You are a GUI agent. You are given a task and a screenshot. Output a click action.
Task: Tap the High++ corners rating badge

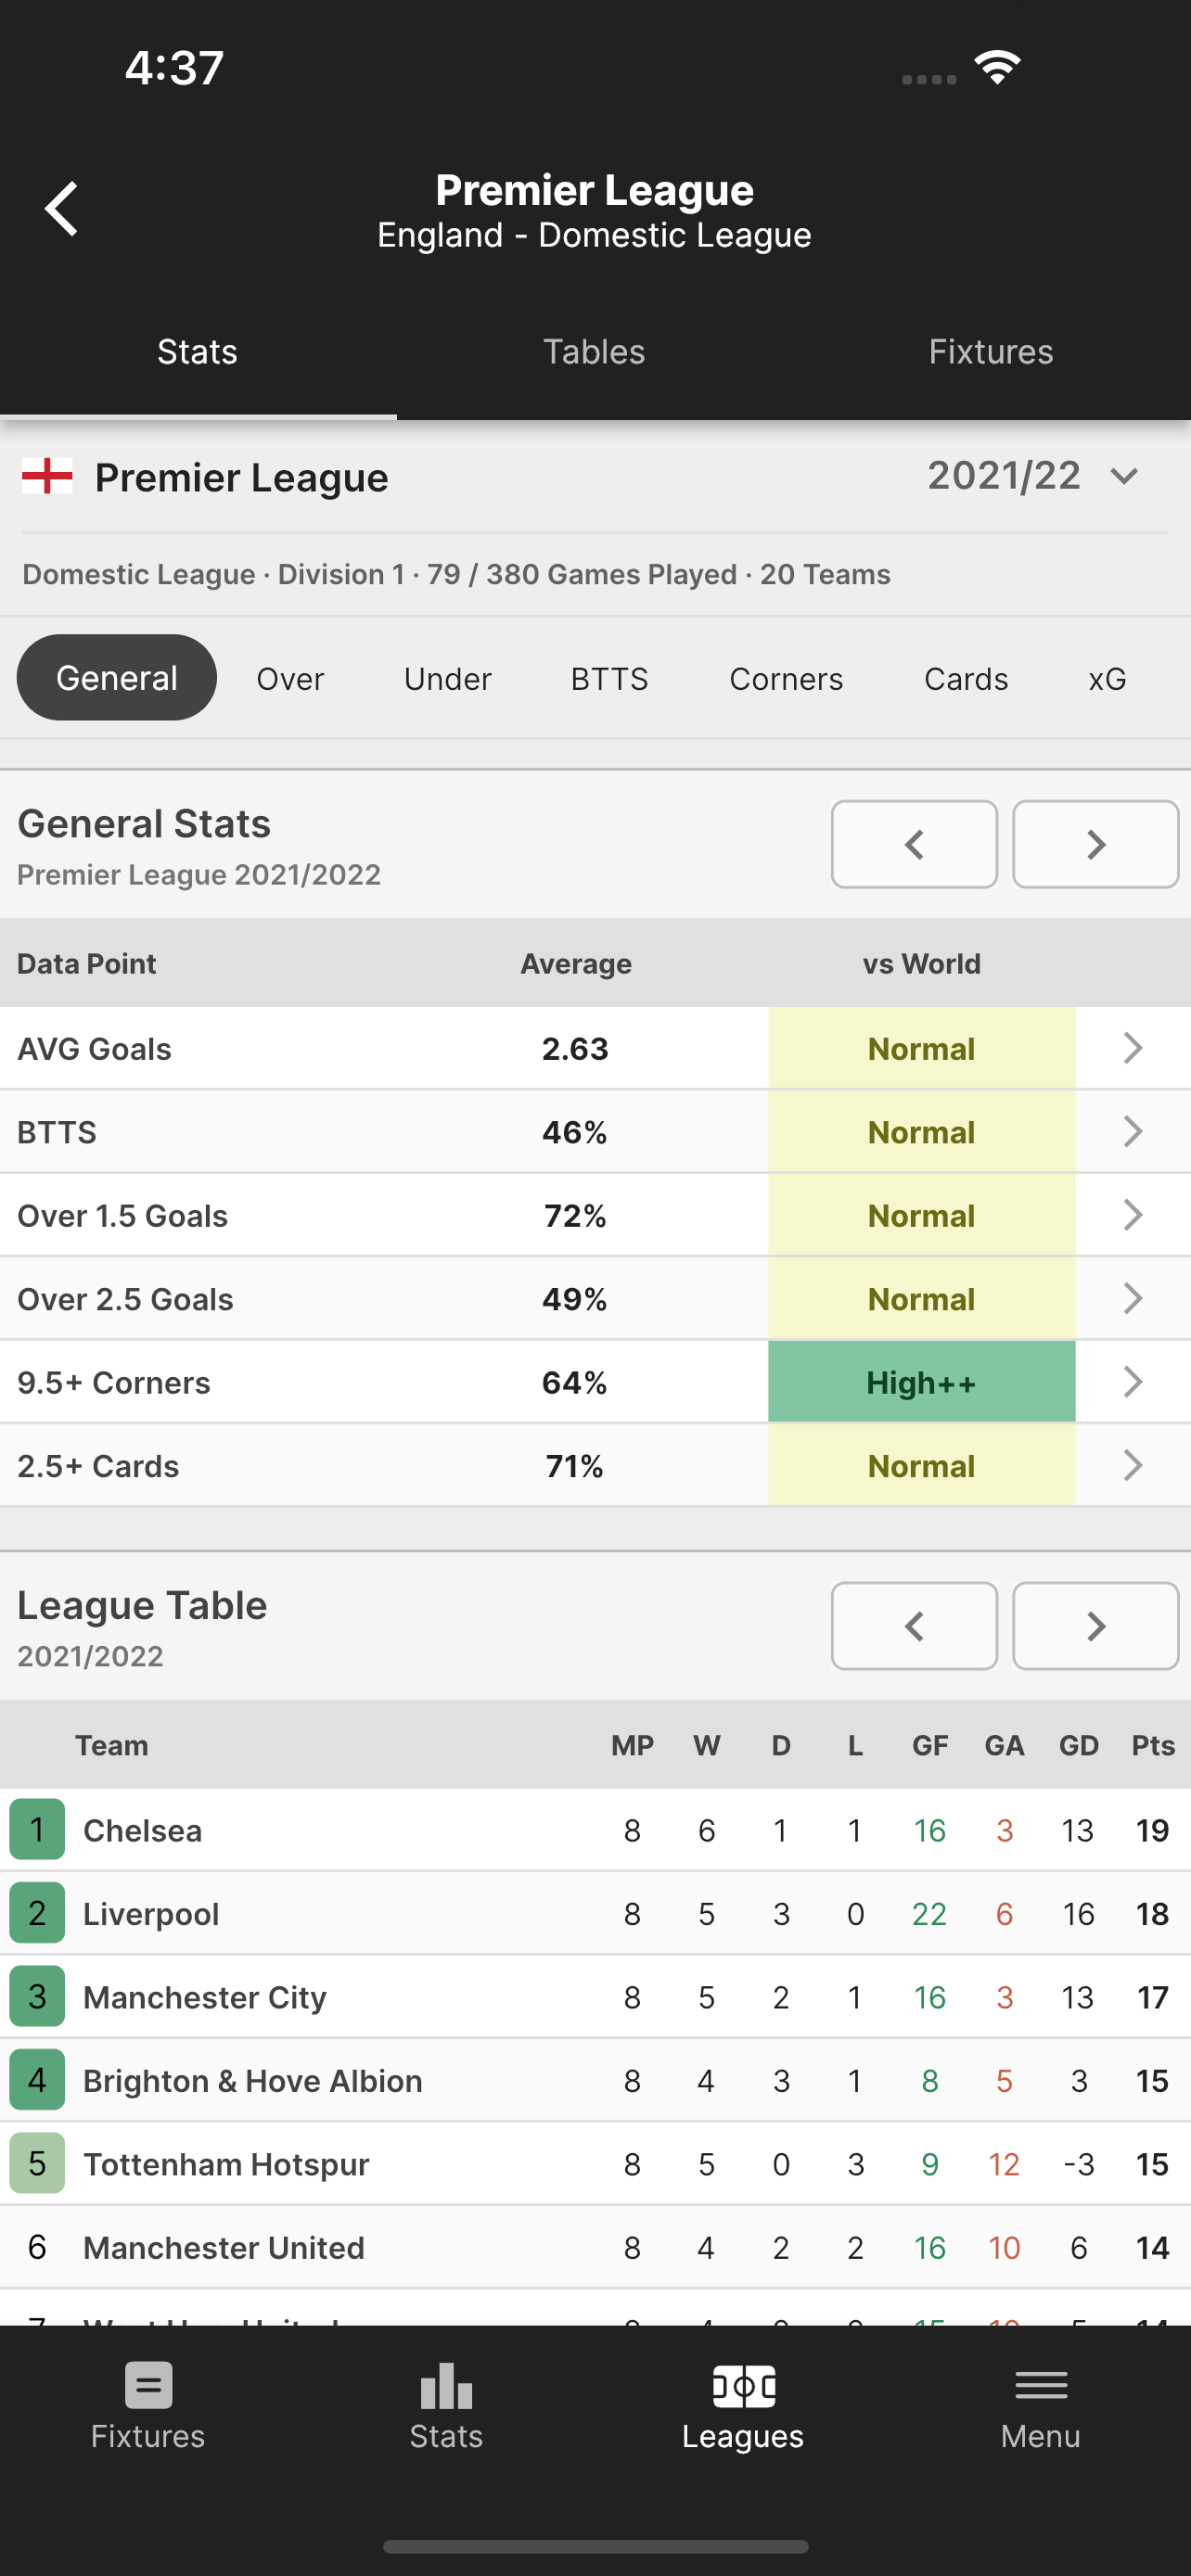(x=921, y=1382)
